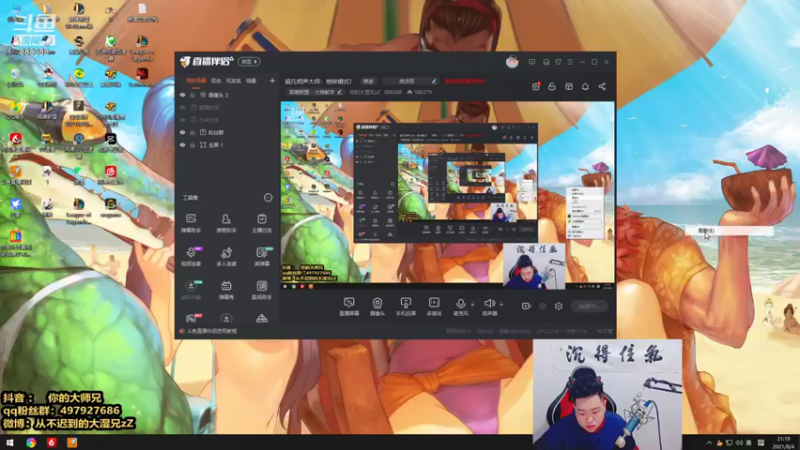800x450 pixels.
Task: Add a new scene with the plus button
Action: click(272, 81)
